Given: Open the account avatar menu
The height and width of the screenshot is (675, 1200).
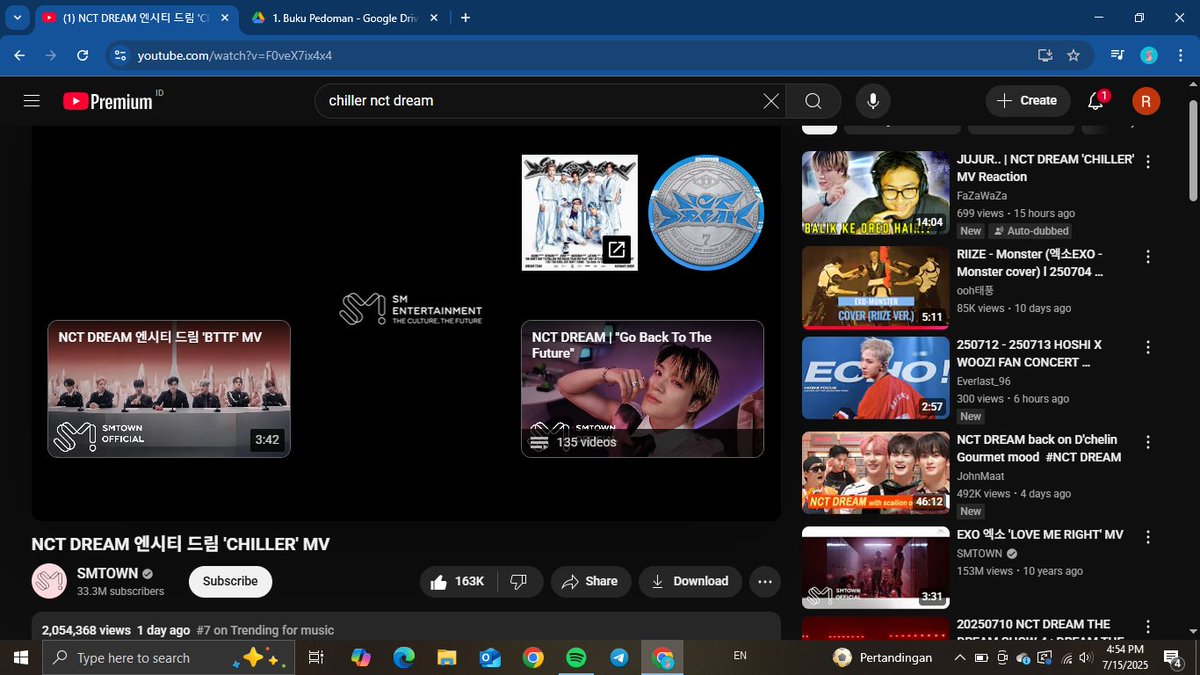Looking at the screenshot, I should pyautogui.click(x=1146, y=101).
